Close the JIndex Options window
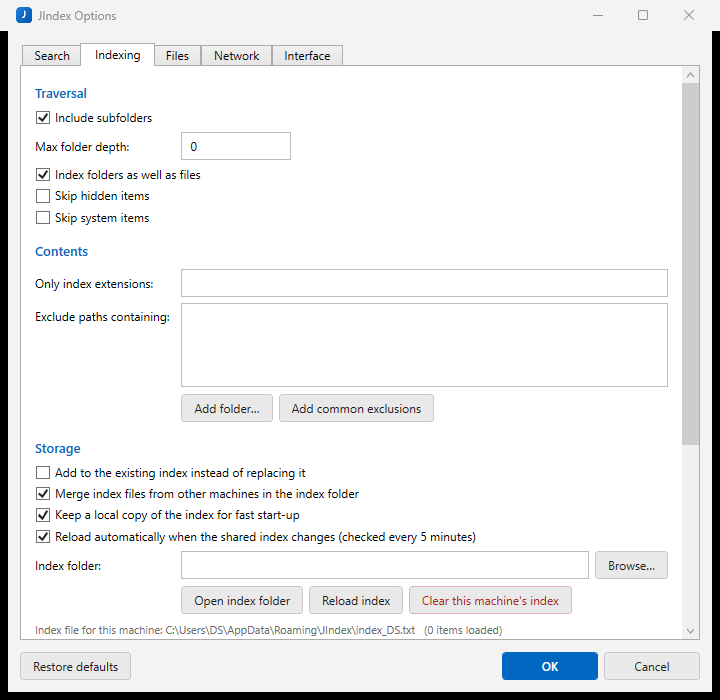 coord(689,15)
